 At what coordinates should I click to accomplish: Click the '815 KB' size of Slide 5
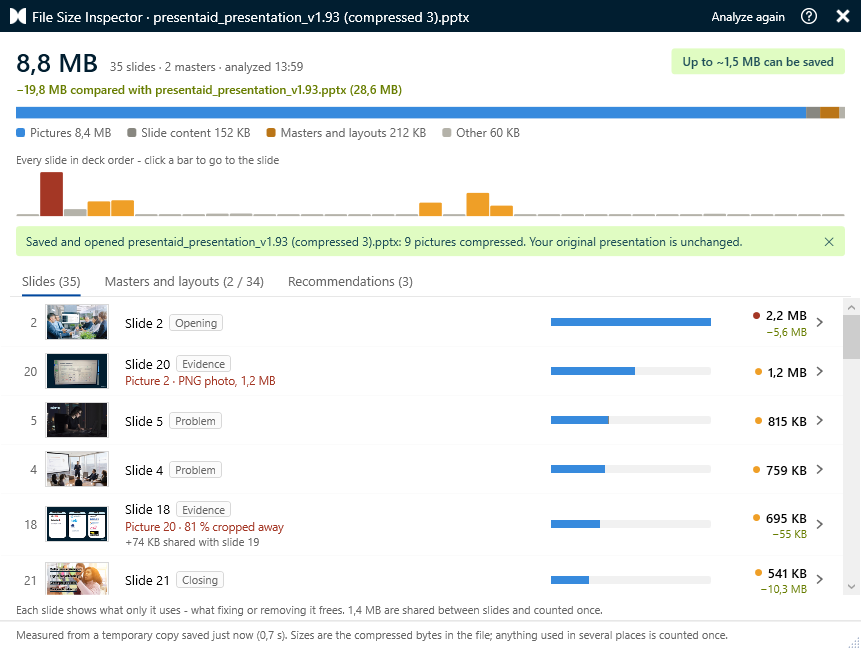coord(787,422)
